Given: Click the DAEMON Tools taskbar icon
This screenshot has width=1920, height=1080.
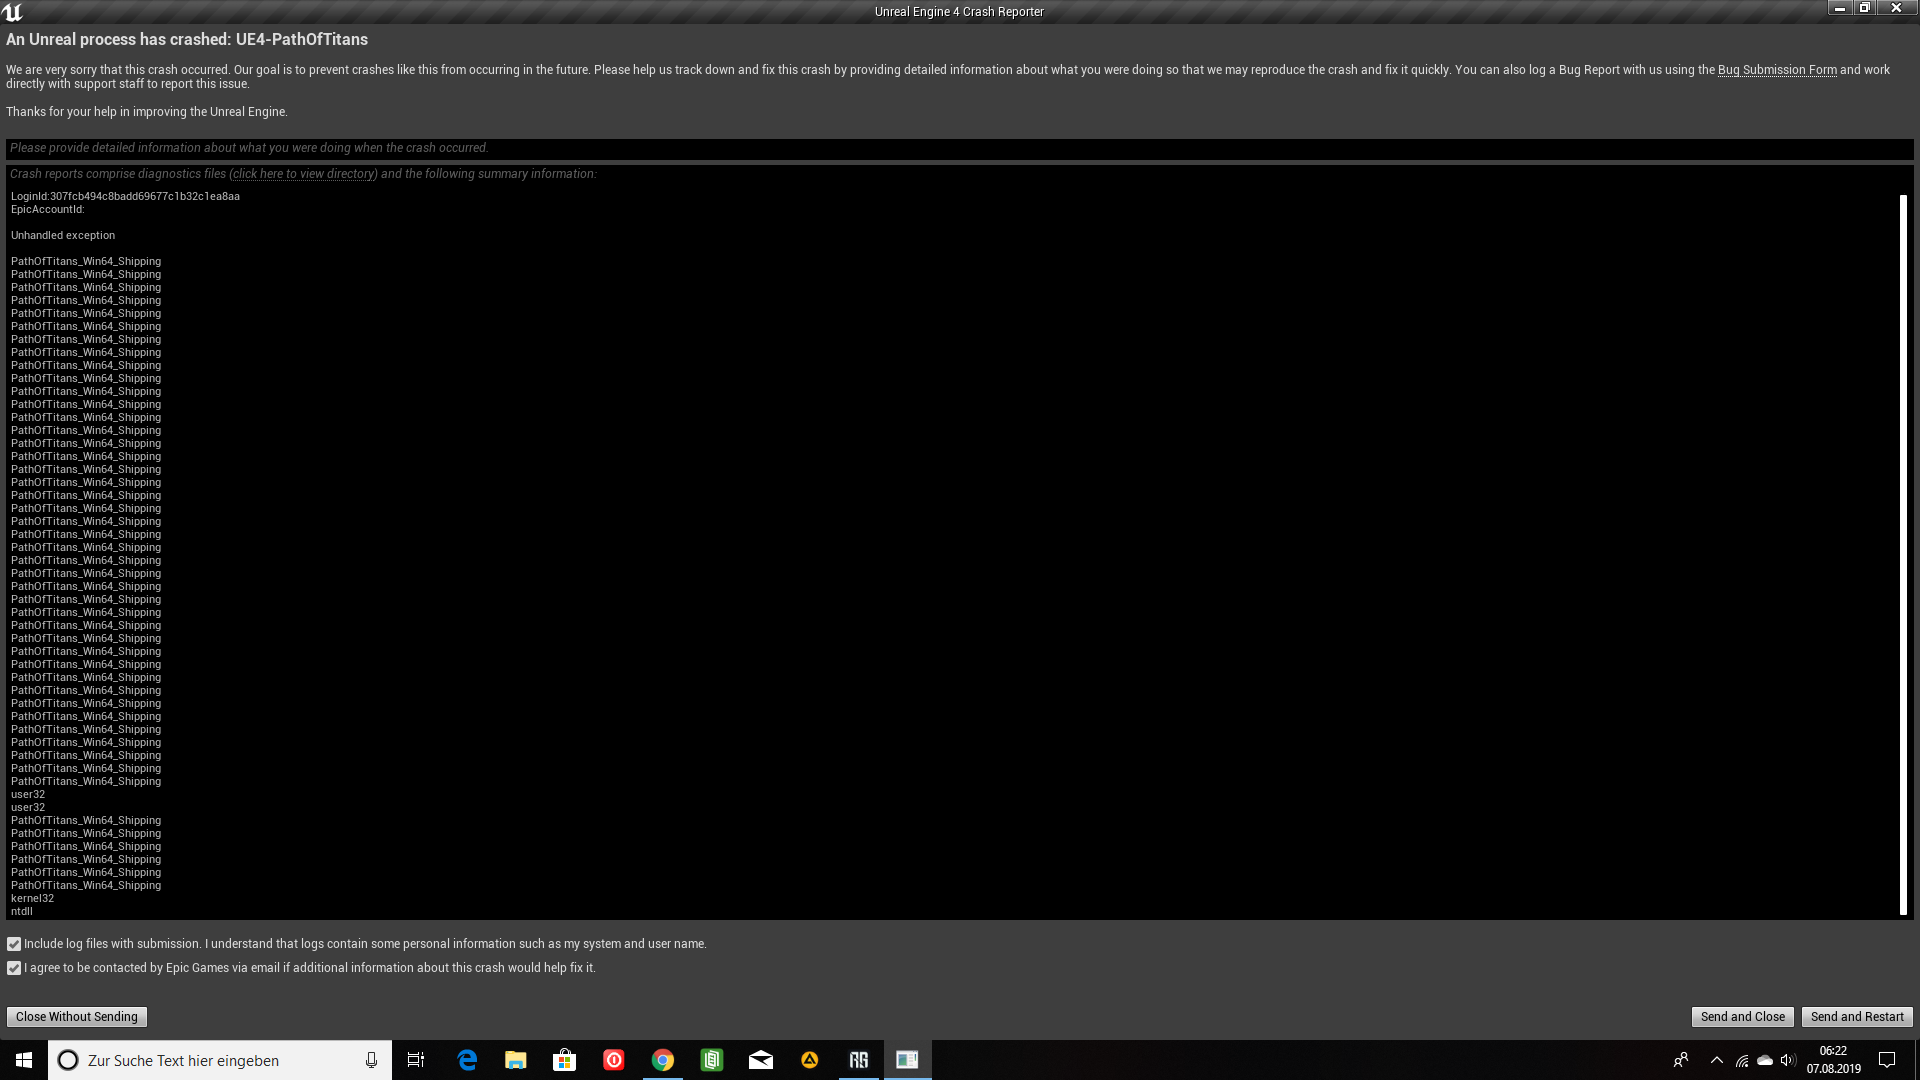Looking at the screenshot, I should pyautogui.click(x=809, y=1060).
